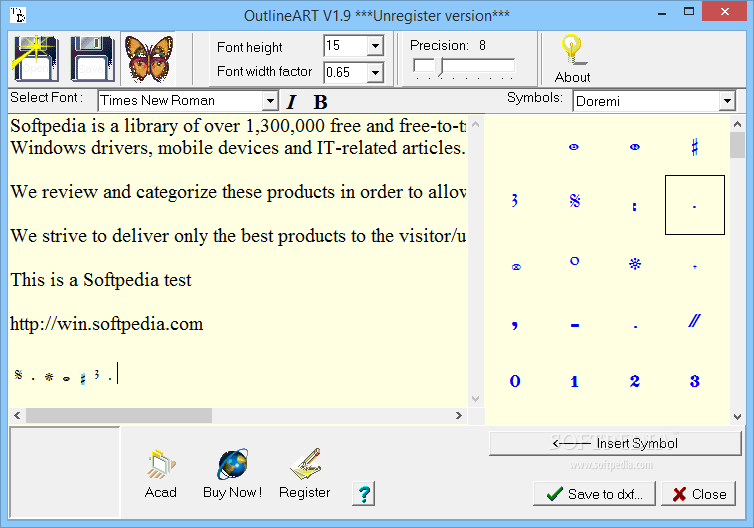Click the Precision slider thumb
Image resolution: width=754 pixels, height=528 pixels.
click(439, 67)
